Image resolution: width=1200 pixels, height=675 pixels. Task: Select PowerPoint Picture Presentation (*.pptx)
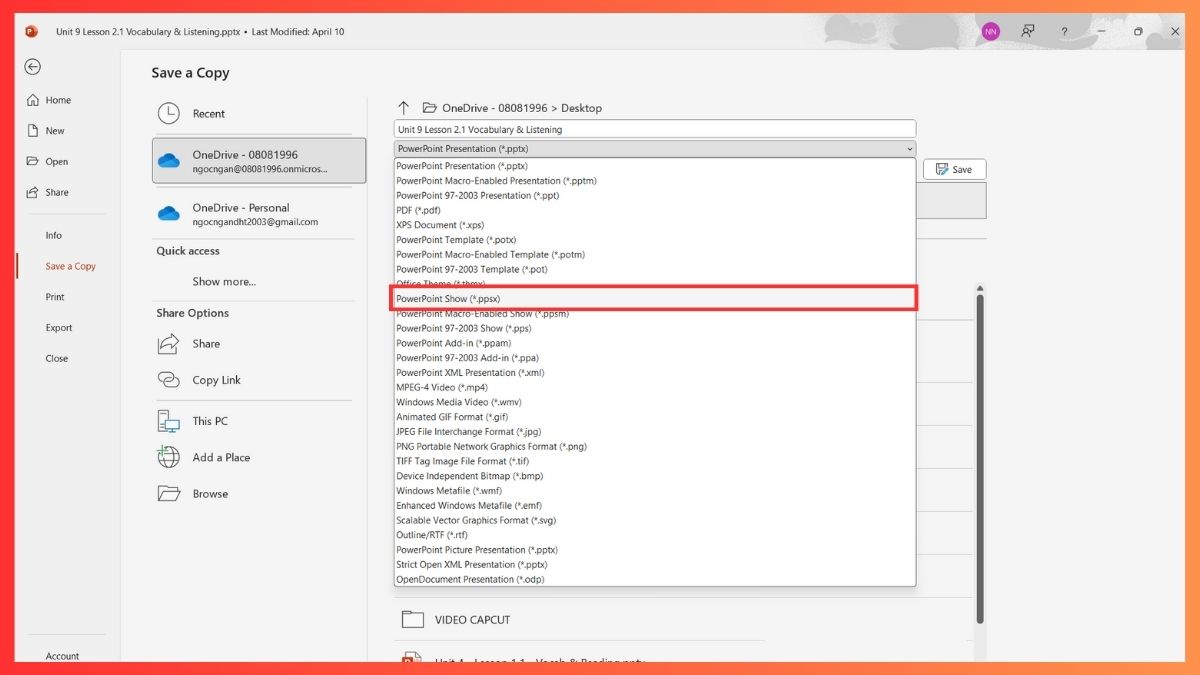[x=655, y=550]
